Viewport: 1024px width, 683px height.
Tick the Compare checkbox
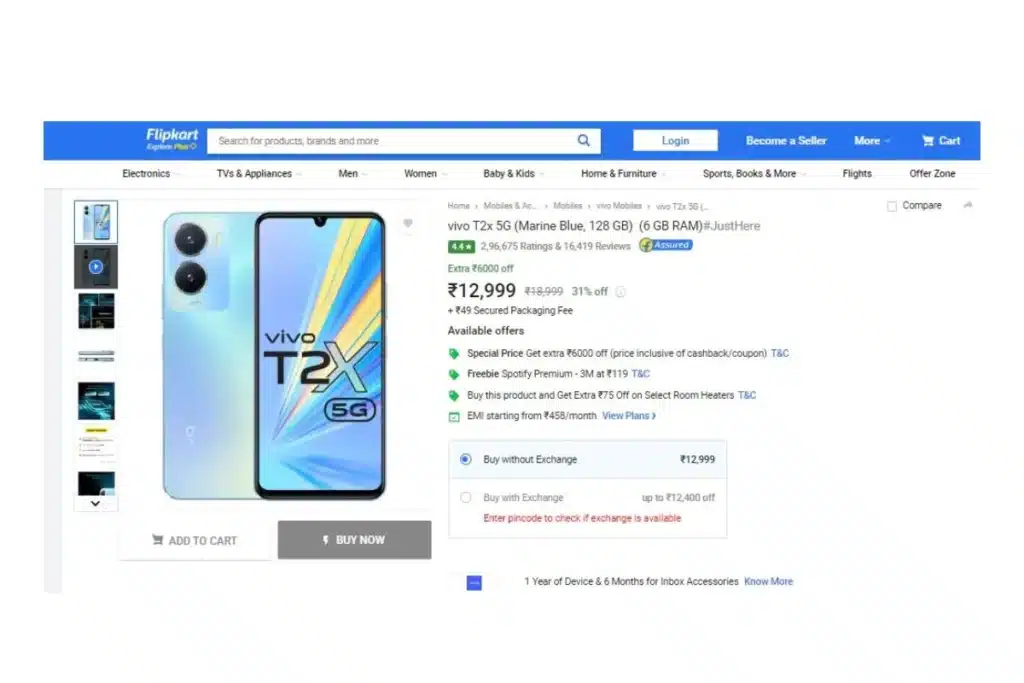[x=891, y=206]
